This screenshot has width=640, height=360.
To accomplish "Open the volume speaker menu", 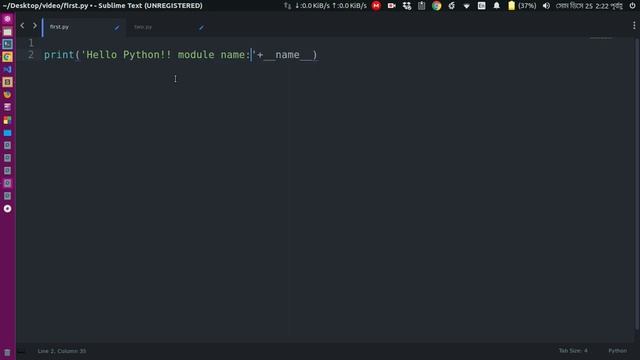I will (x=547, y=6).
